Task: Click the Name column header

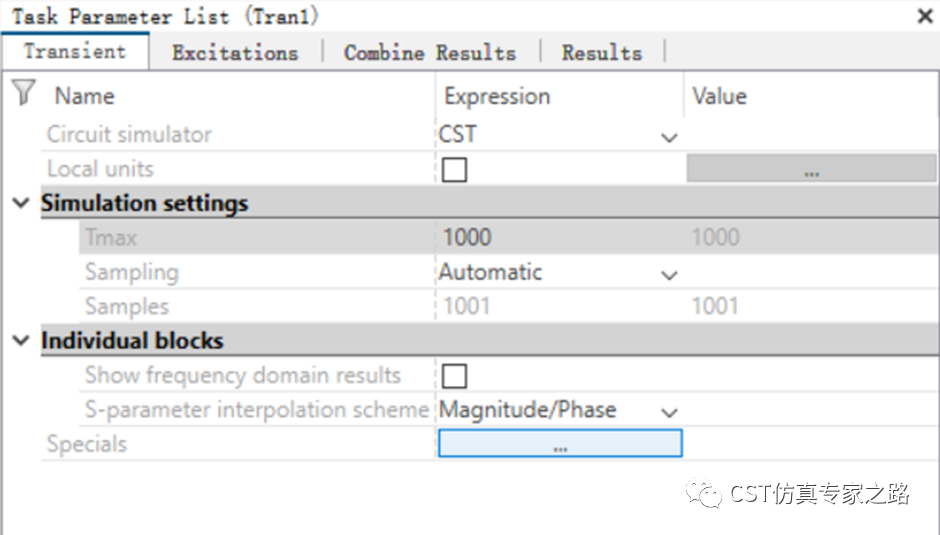Action: click(85, 96)
